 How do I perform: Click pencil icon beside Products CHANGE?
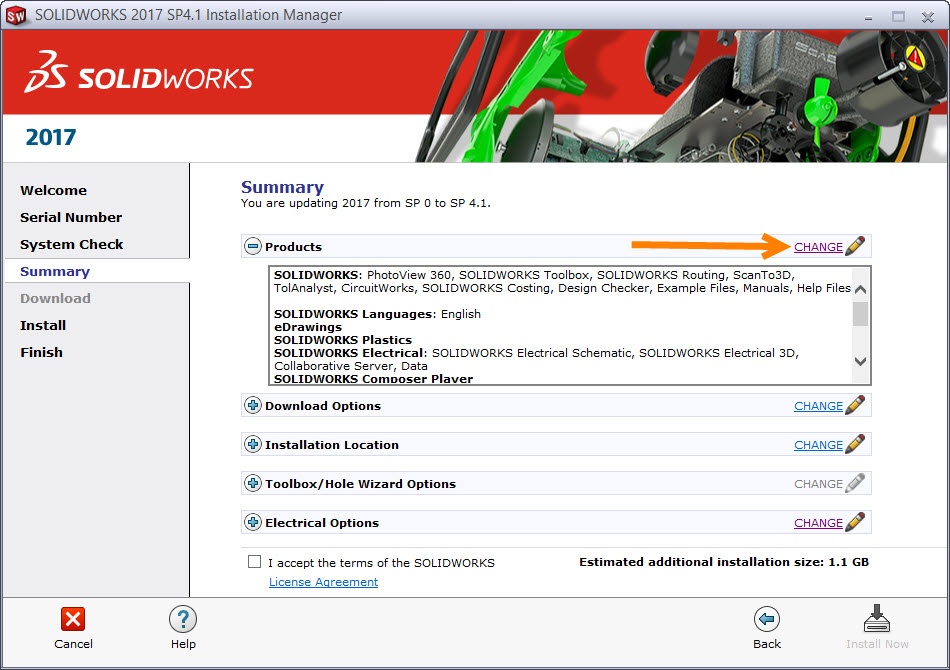coord(855,247)
